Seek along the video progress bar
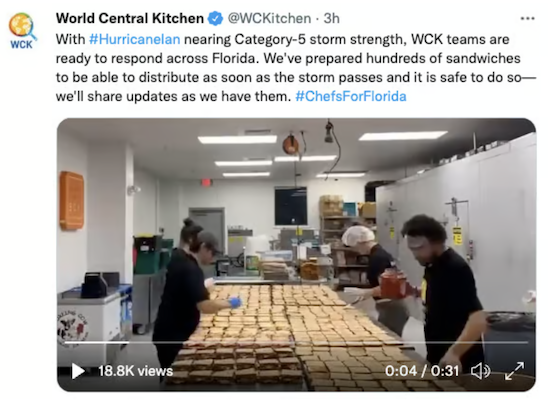 pyautogui.click(x=296, y=342)
